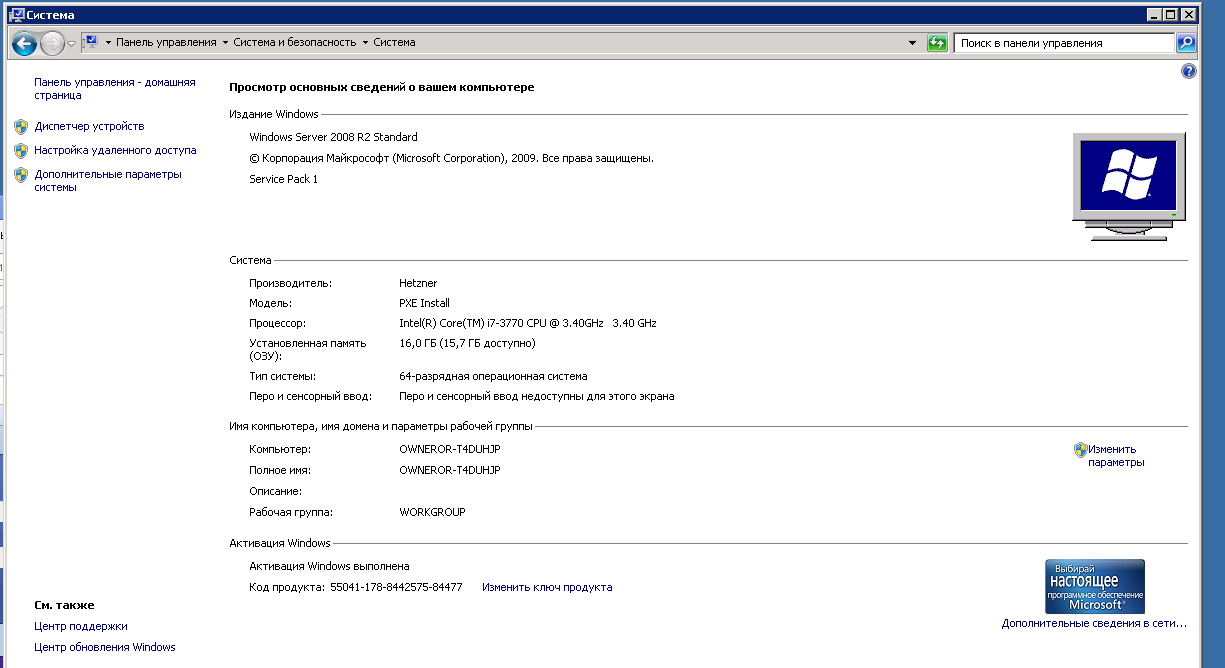The height and width of the screenshot is (668, 1225).
Task: Click the search field Поиск в панели управления
Action: pos(1064,43)
